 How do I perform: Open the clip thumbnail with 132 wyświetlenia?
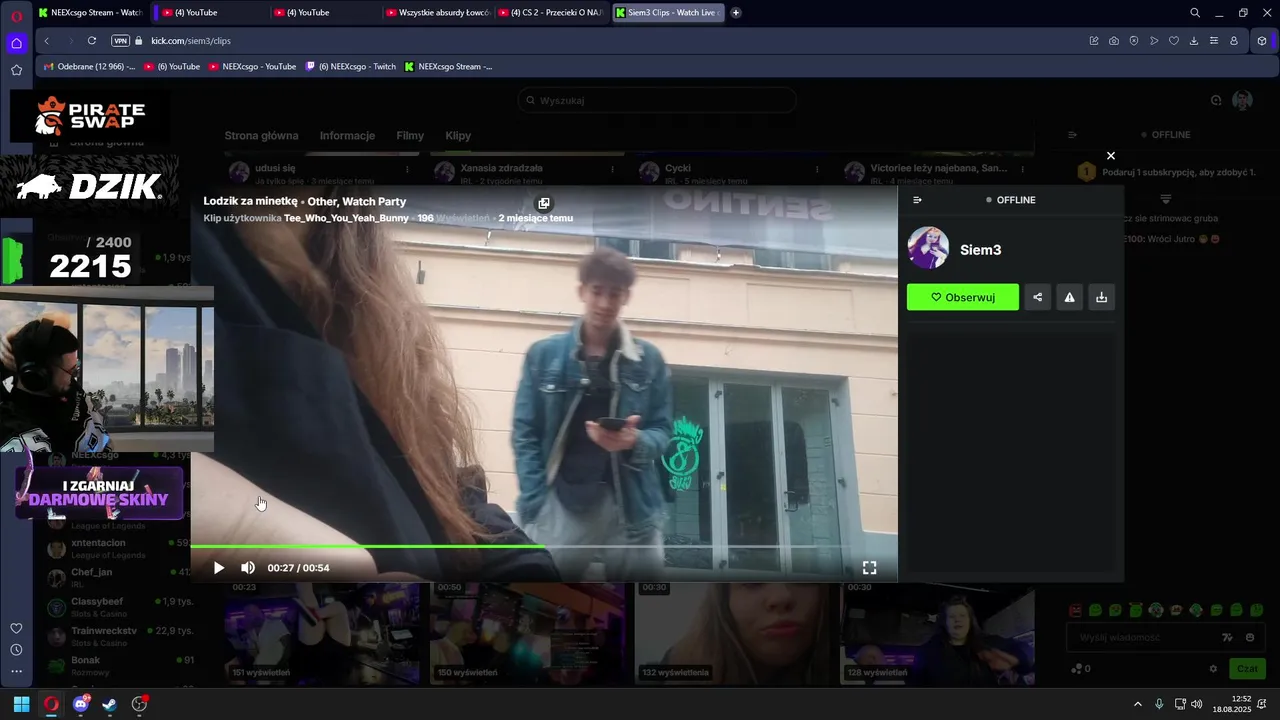pos(733,632)
